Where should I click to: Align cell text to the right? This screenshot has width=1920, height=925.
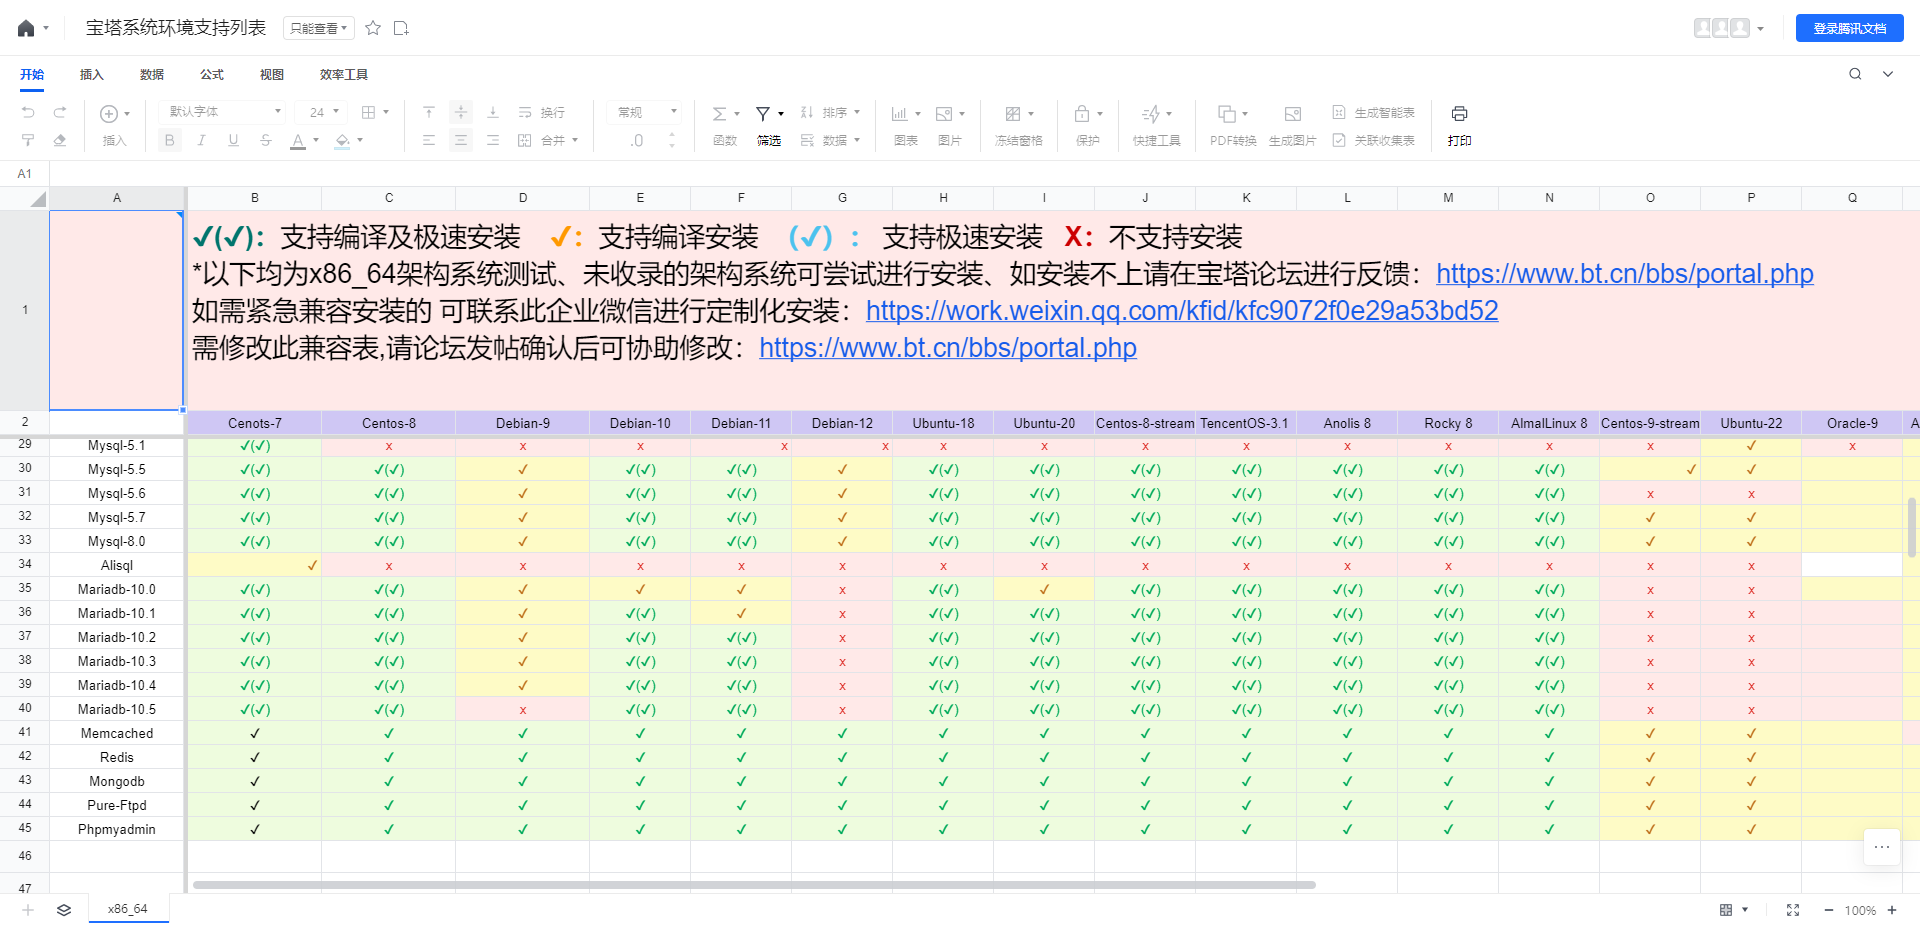(x=493, y=140)
